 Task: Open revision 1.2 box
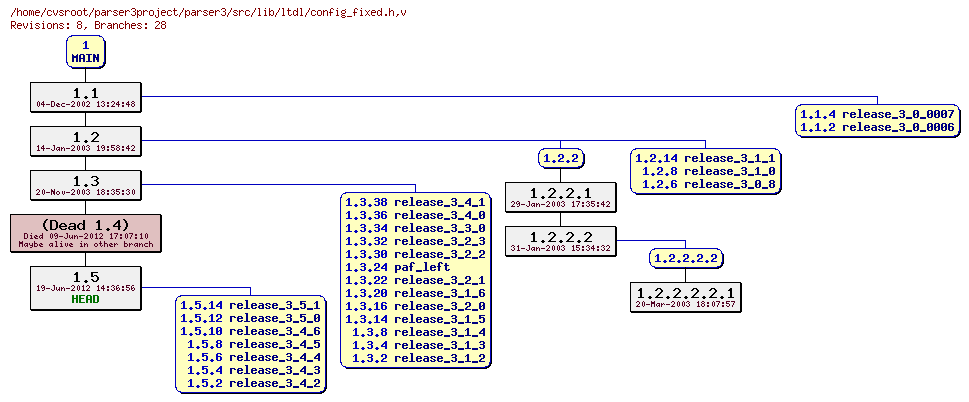click(x=86, y=141)
